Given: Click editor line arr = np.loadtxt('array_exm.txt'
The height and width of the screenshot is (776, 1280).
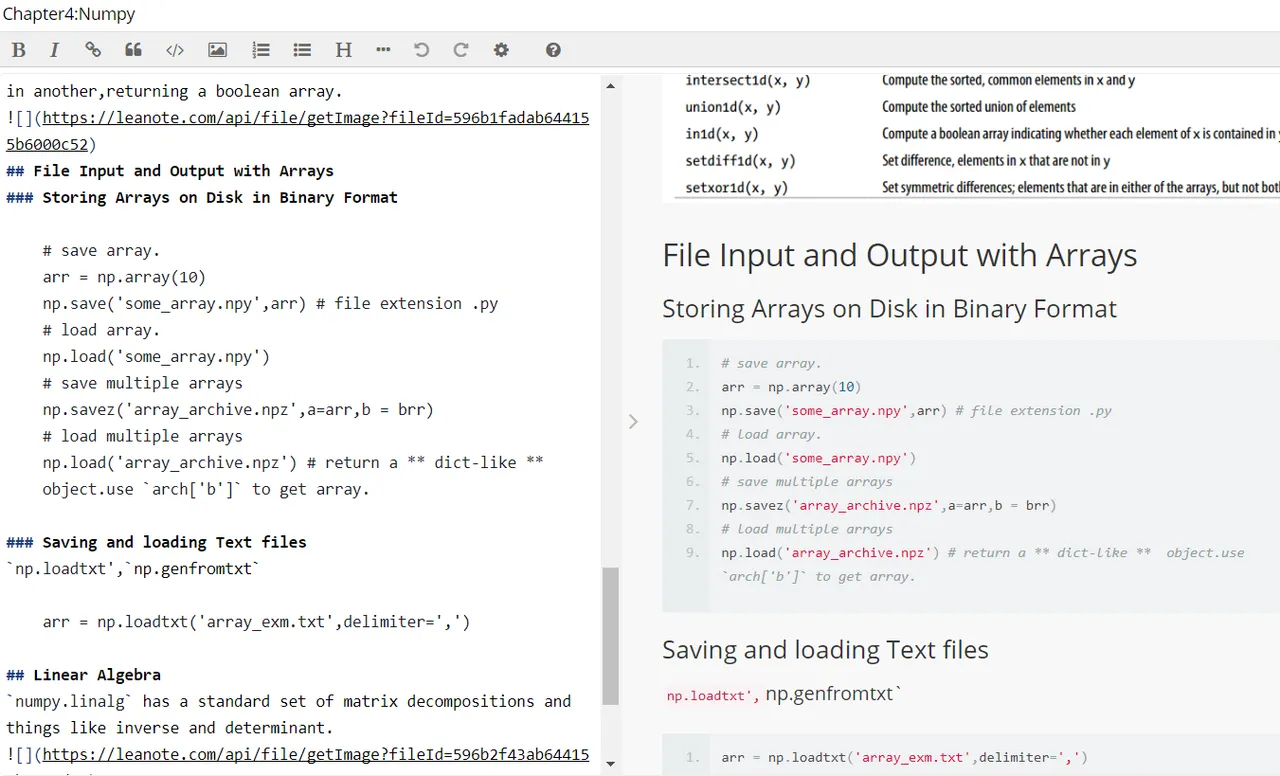Looking at the screenshot, I should (256, 621).
